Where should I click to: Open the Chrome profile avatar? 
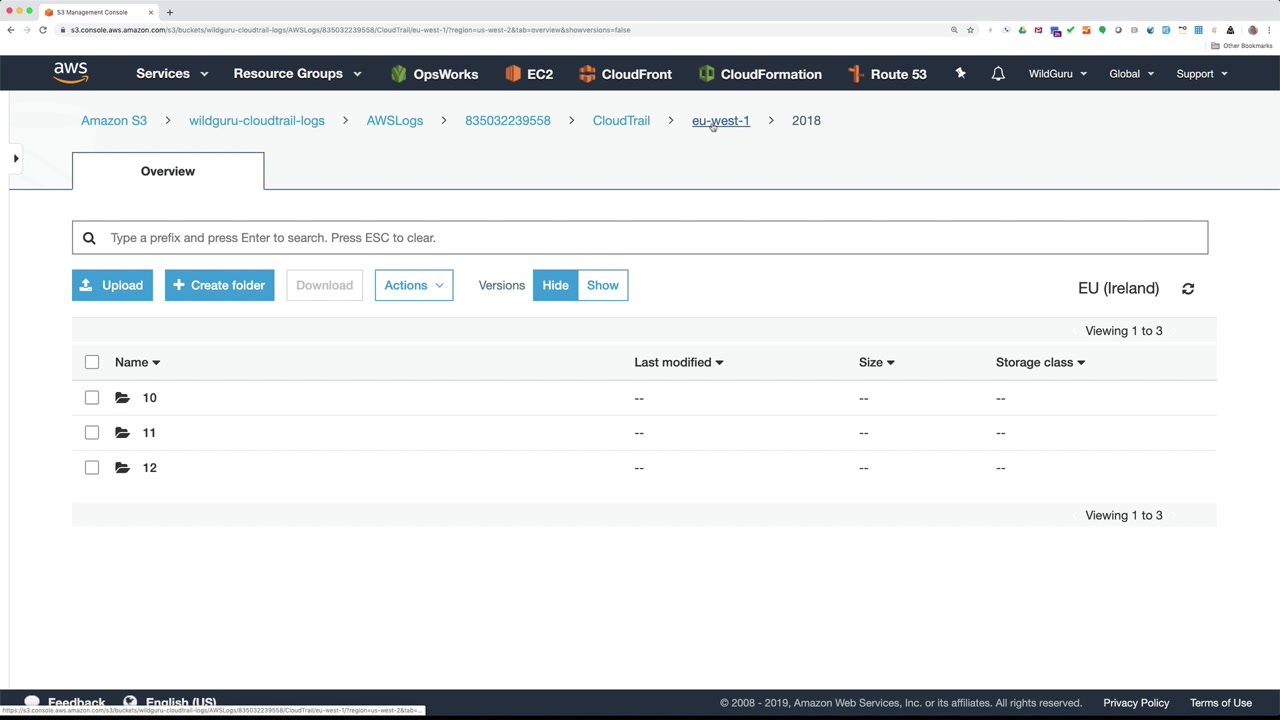click(x=1252, y=30)
